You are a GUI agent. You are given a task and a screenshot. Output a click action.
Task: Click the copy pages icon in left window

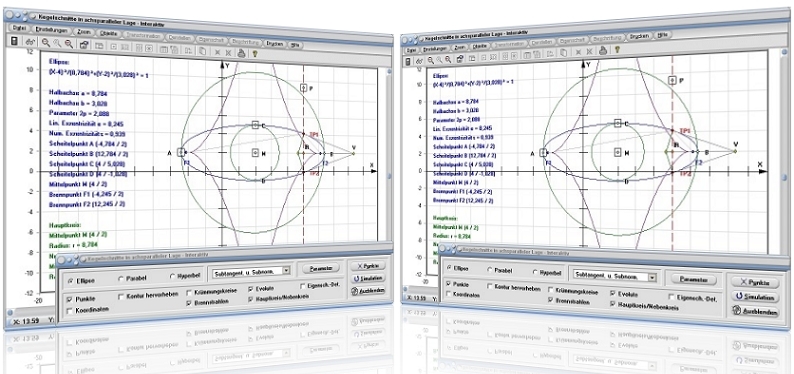[x=202, y=51]
